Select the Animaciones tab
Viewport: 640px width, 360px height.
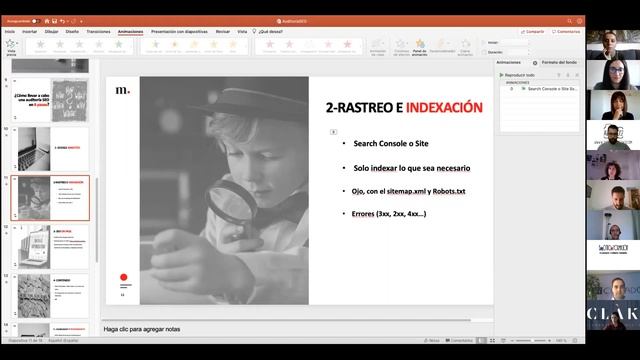(x=131, y=31)
